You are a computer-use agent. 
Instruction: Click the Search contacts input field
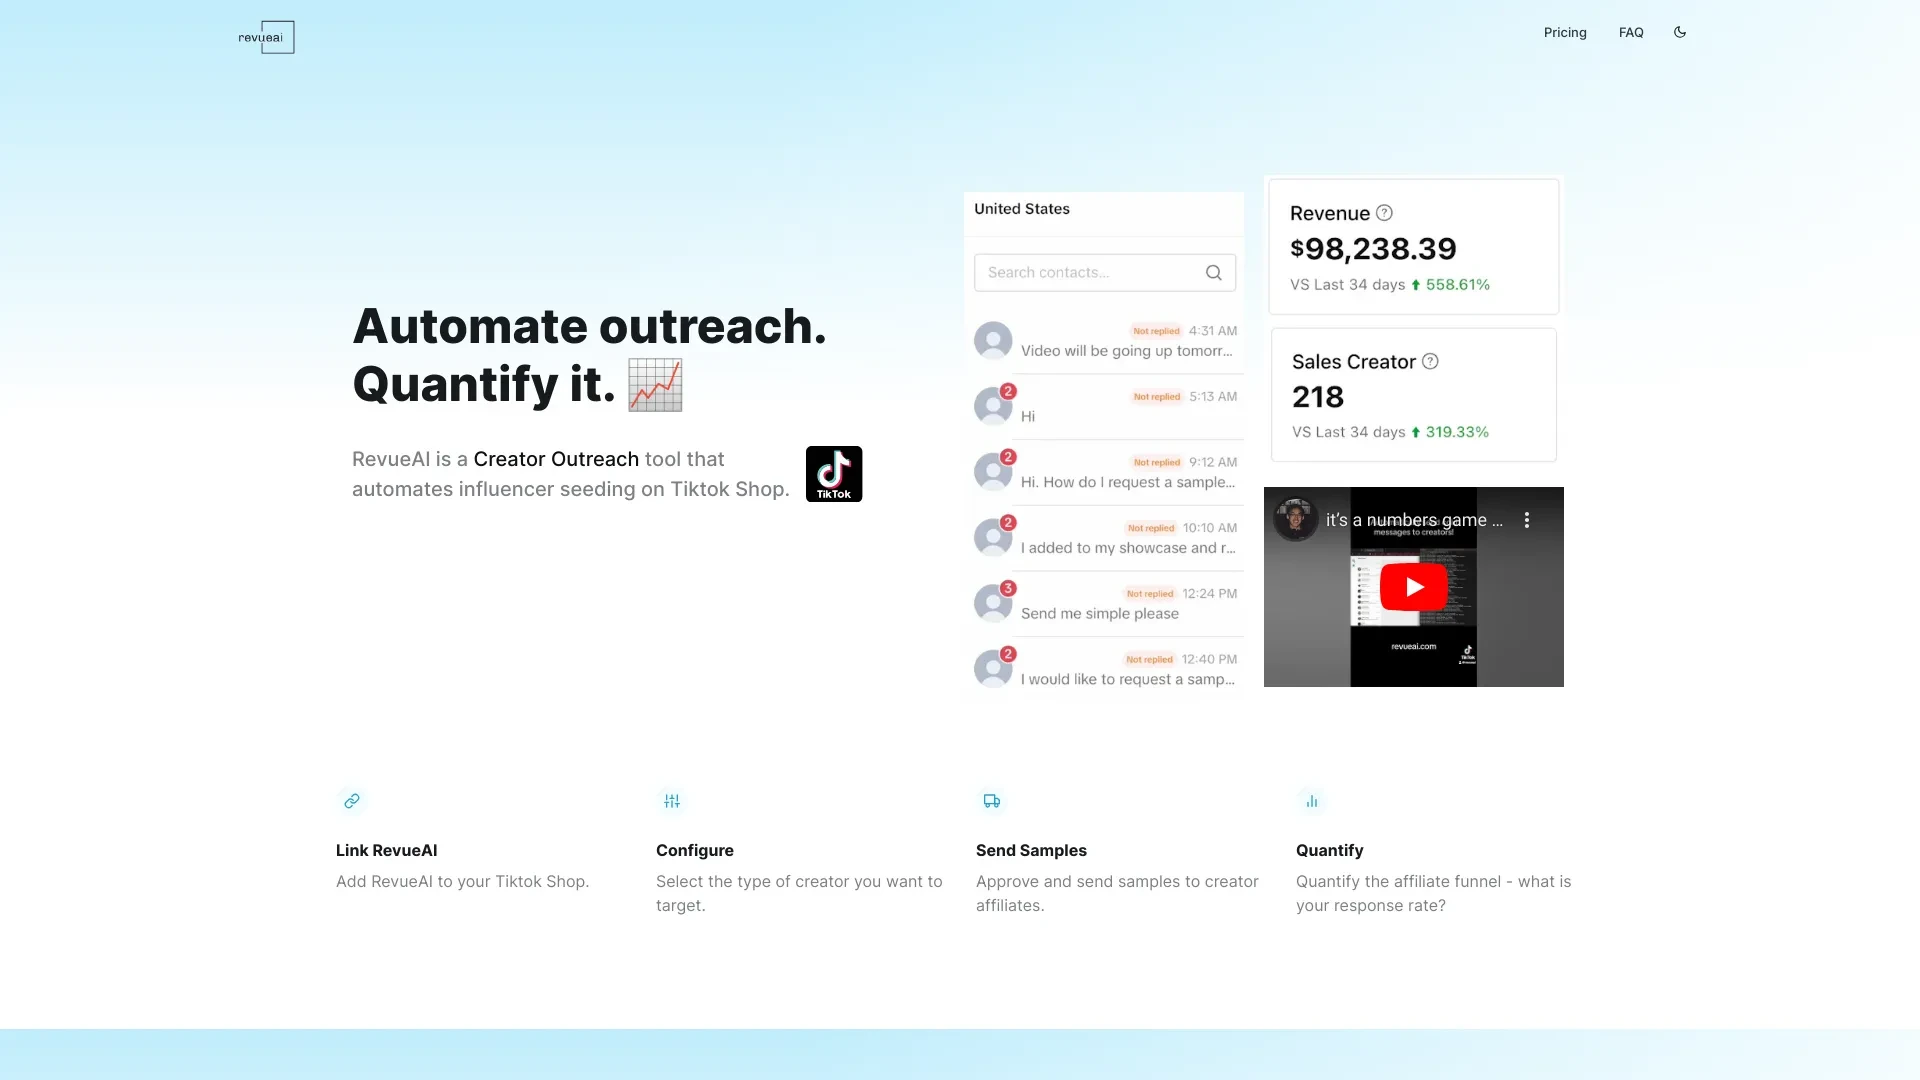1105,272
